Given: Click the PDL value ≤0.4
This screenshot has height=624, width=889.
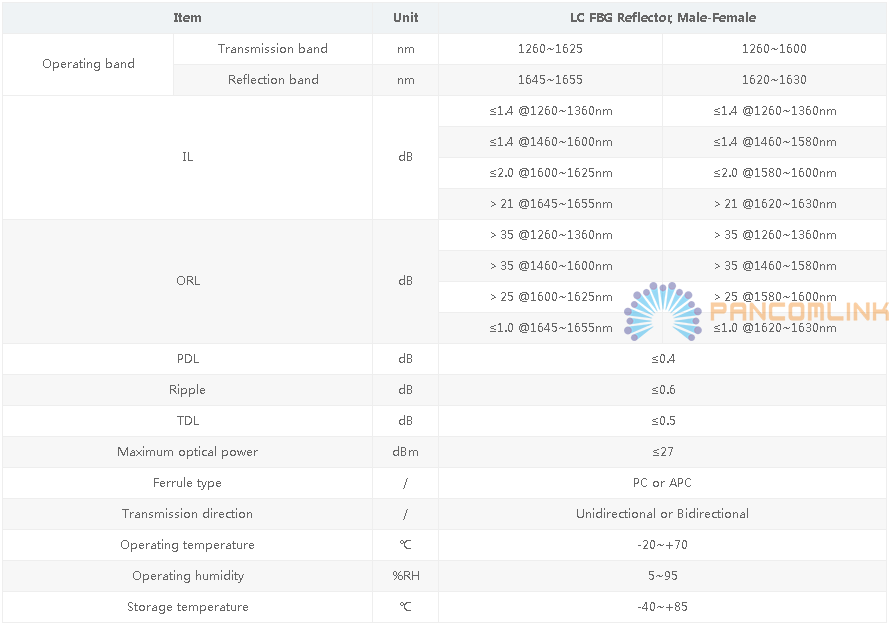Looking at the screenshot, I should click(663, 359).
